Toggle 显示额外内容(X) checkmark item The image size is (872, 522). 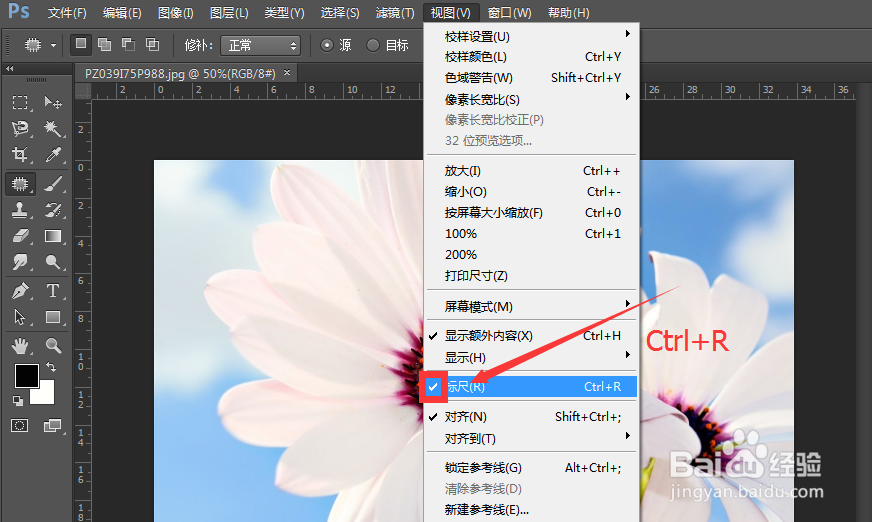531,336
